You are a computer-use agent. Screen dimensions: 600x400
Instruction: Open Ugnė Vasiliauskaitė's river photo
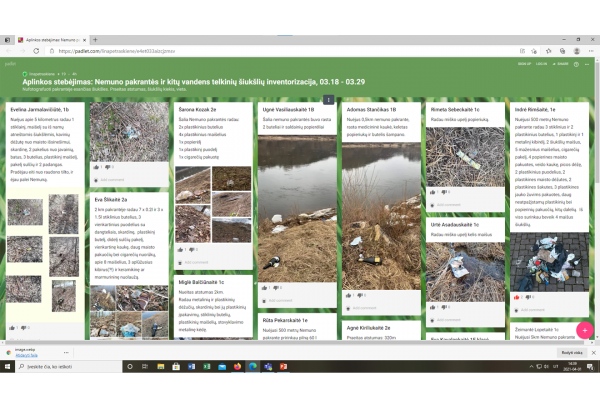pyautogui.click(x=297, y=209)
